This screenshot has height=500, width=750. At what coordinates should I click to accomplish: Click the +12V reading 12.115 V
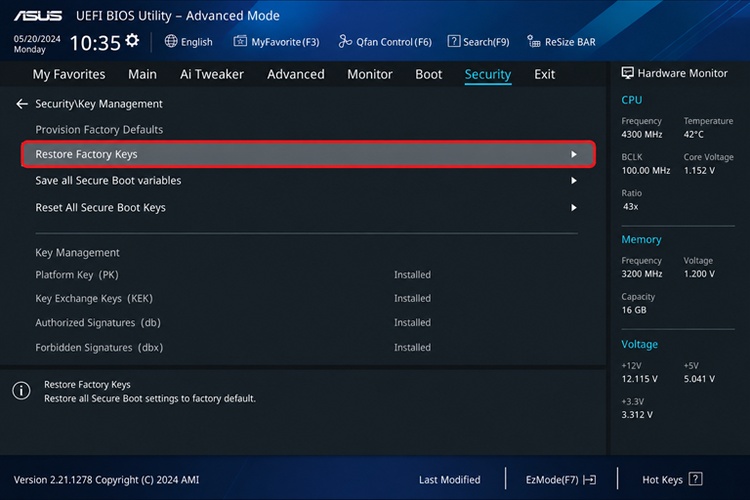coord(640,379)
